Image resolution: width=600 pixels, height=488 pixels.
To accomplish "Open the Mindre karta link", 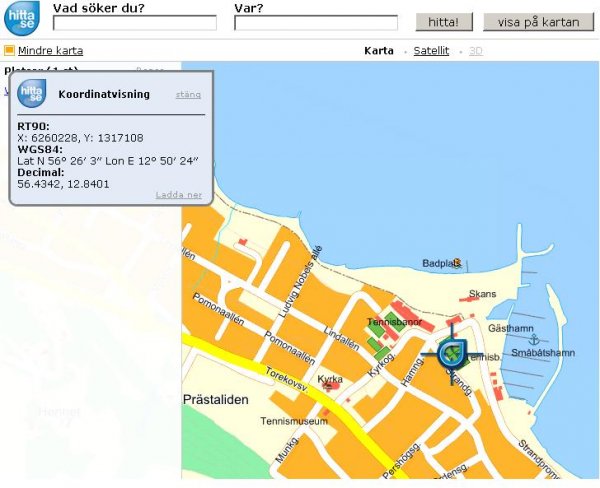I will pos(51,51).
